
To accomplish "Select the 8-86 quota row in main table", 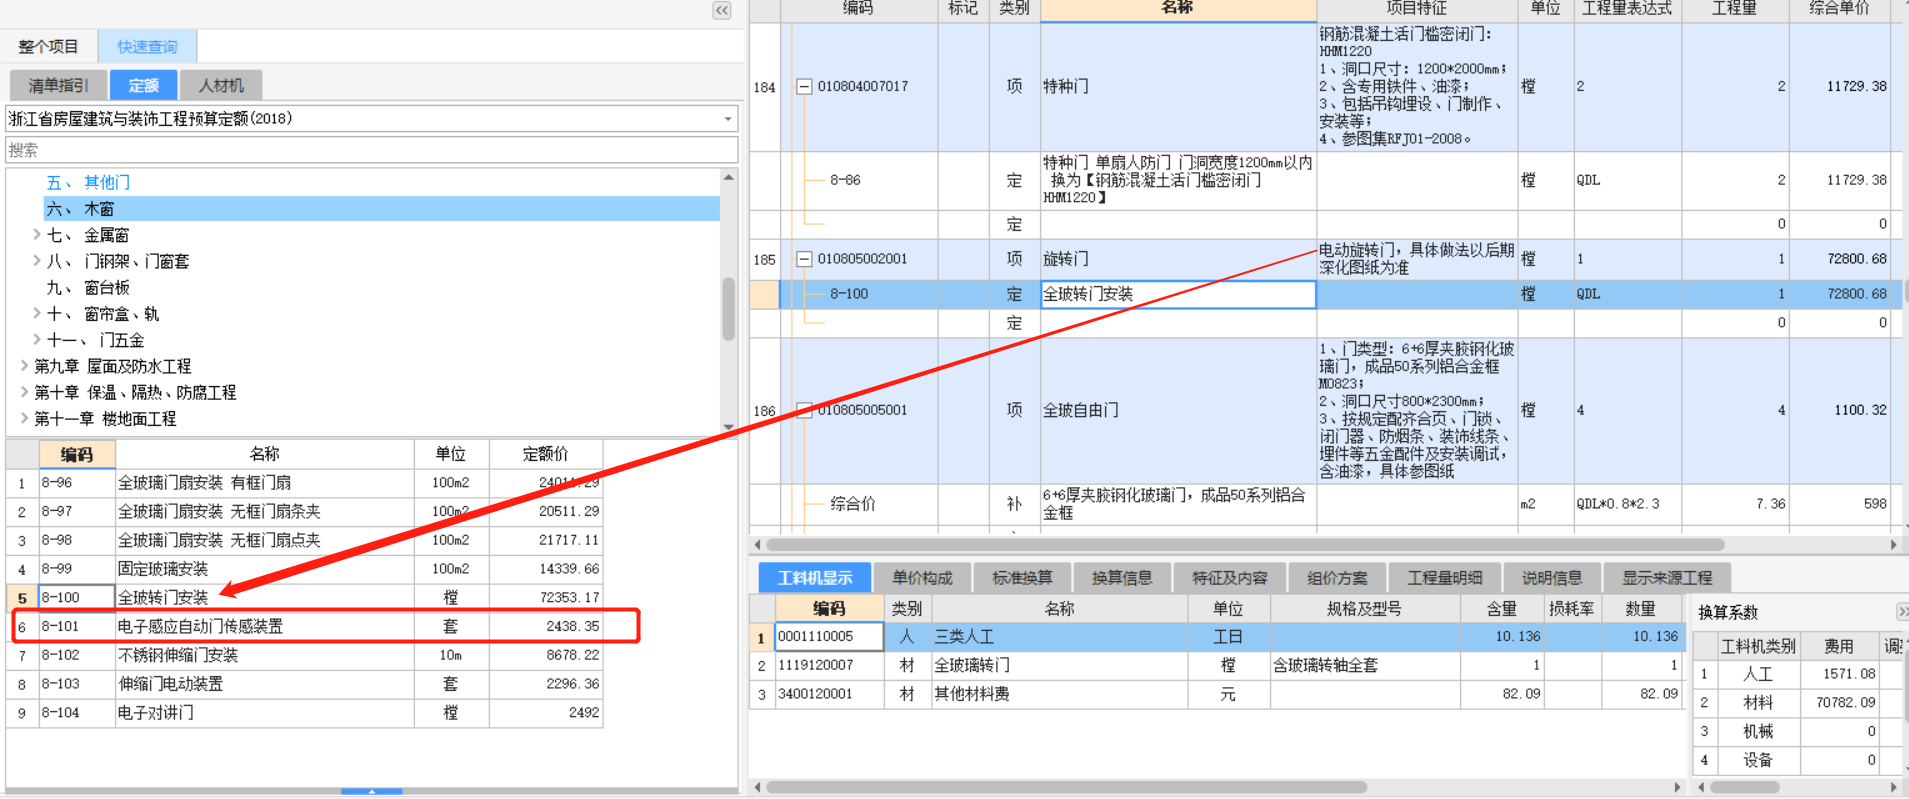I will 1320,181.
